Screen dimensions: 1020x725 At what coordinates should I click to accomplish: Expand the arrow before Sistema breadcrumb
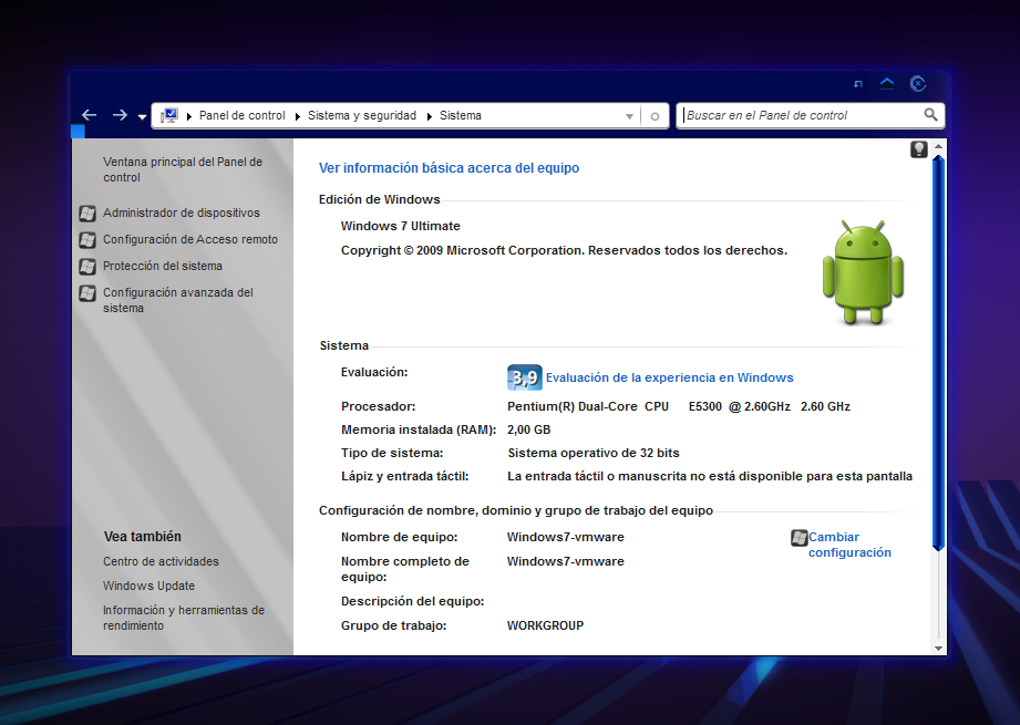(429, 116)
